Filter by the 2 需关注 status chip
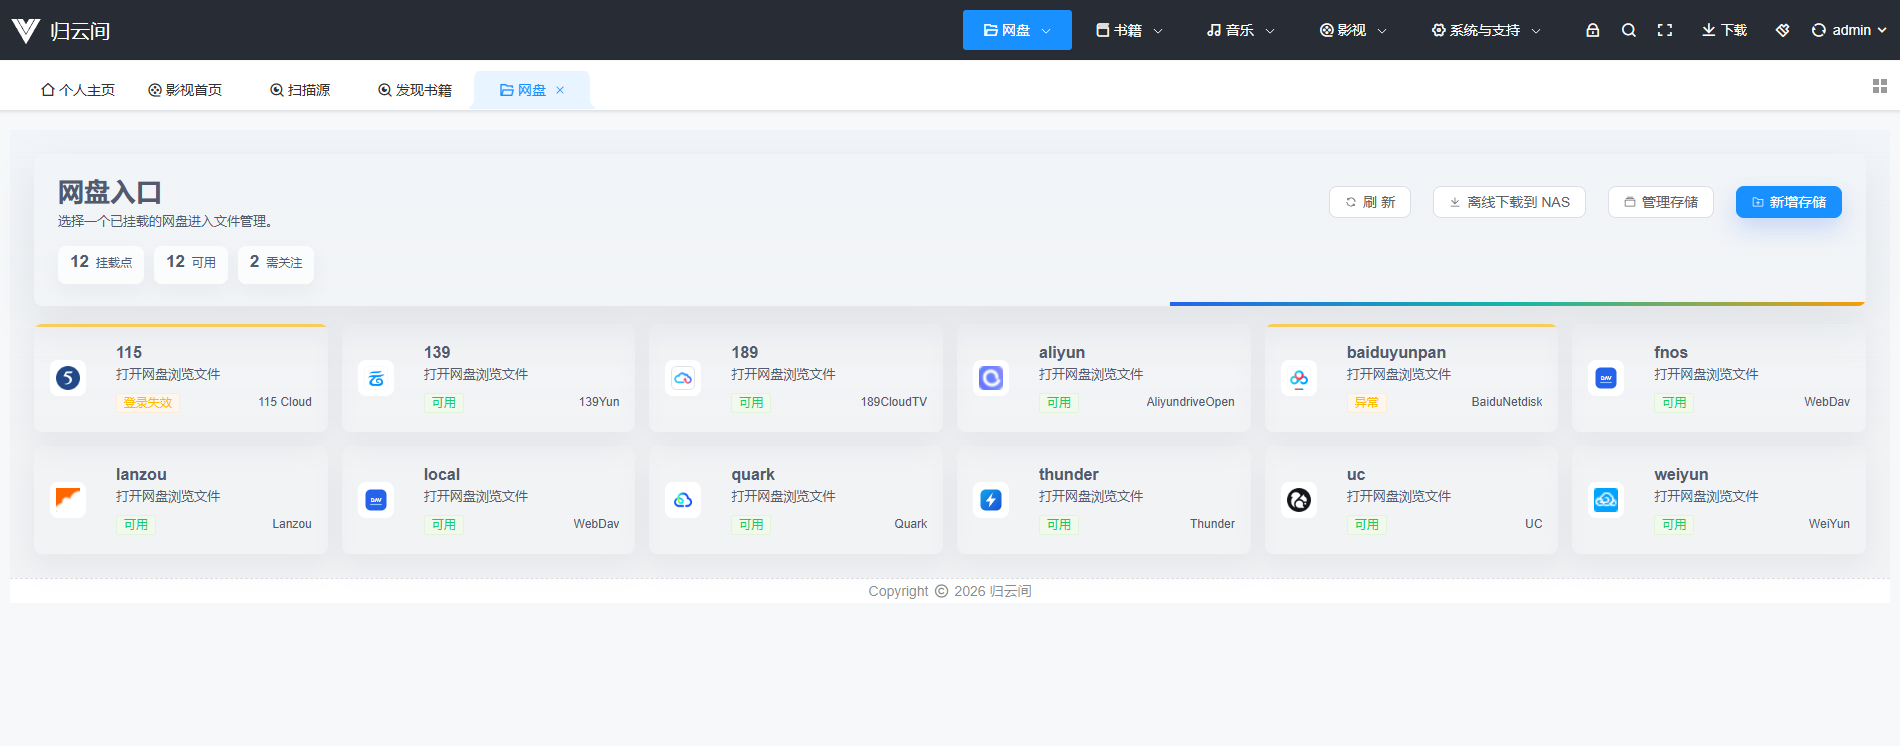1900x746 pixels. [x=276, y=263]
